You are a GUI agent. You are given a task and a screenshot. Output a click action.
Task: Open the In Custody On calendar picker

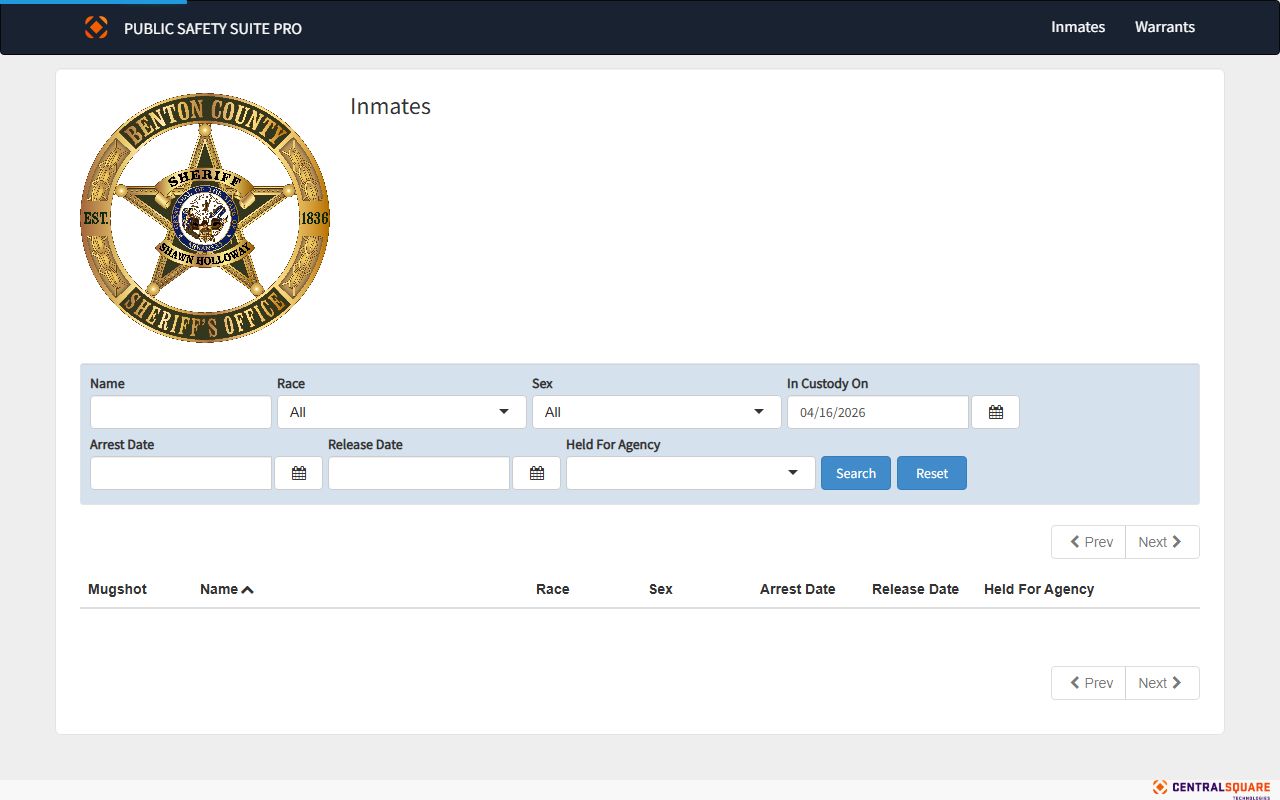(995, 412)
